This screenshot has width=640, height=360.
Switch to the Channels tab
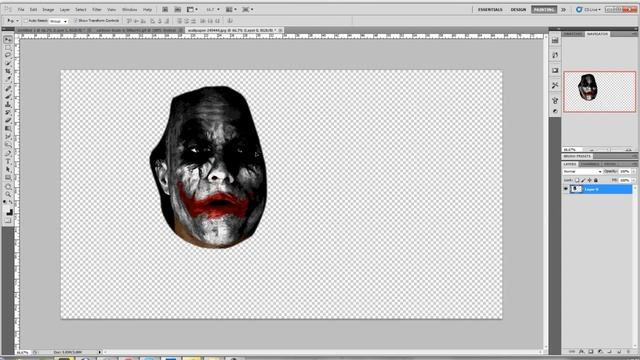pos(590,164)
